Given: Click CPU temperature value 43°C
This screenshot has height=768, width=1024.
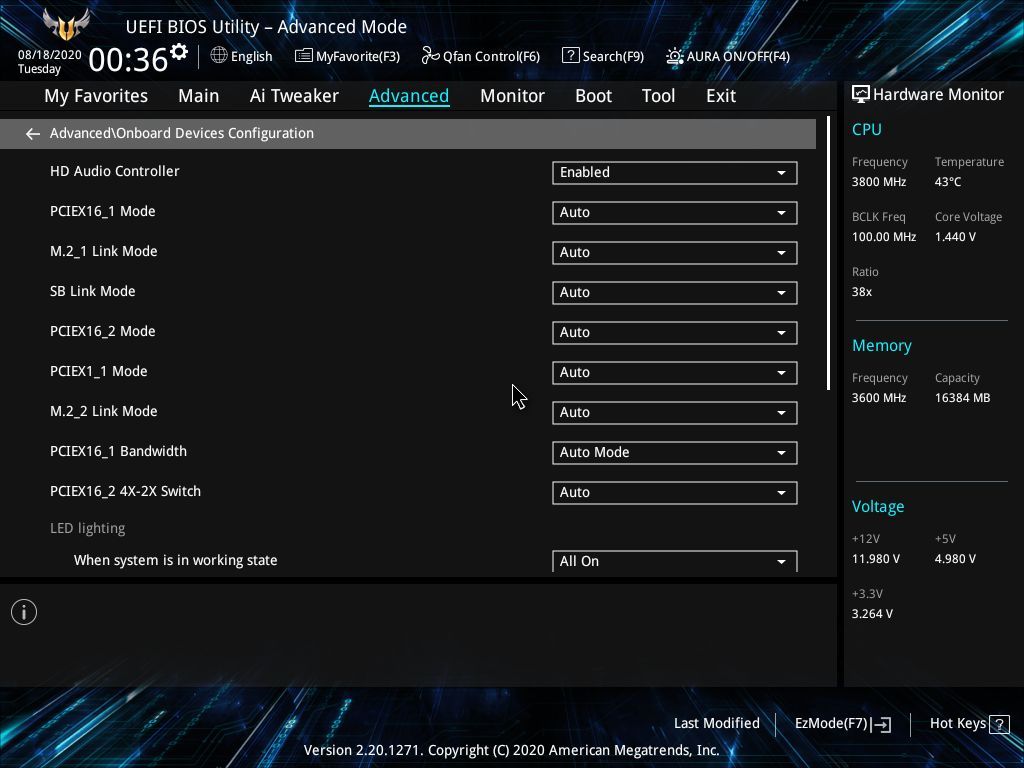Looking at the screenshot, I should [x=948, y=182].
